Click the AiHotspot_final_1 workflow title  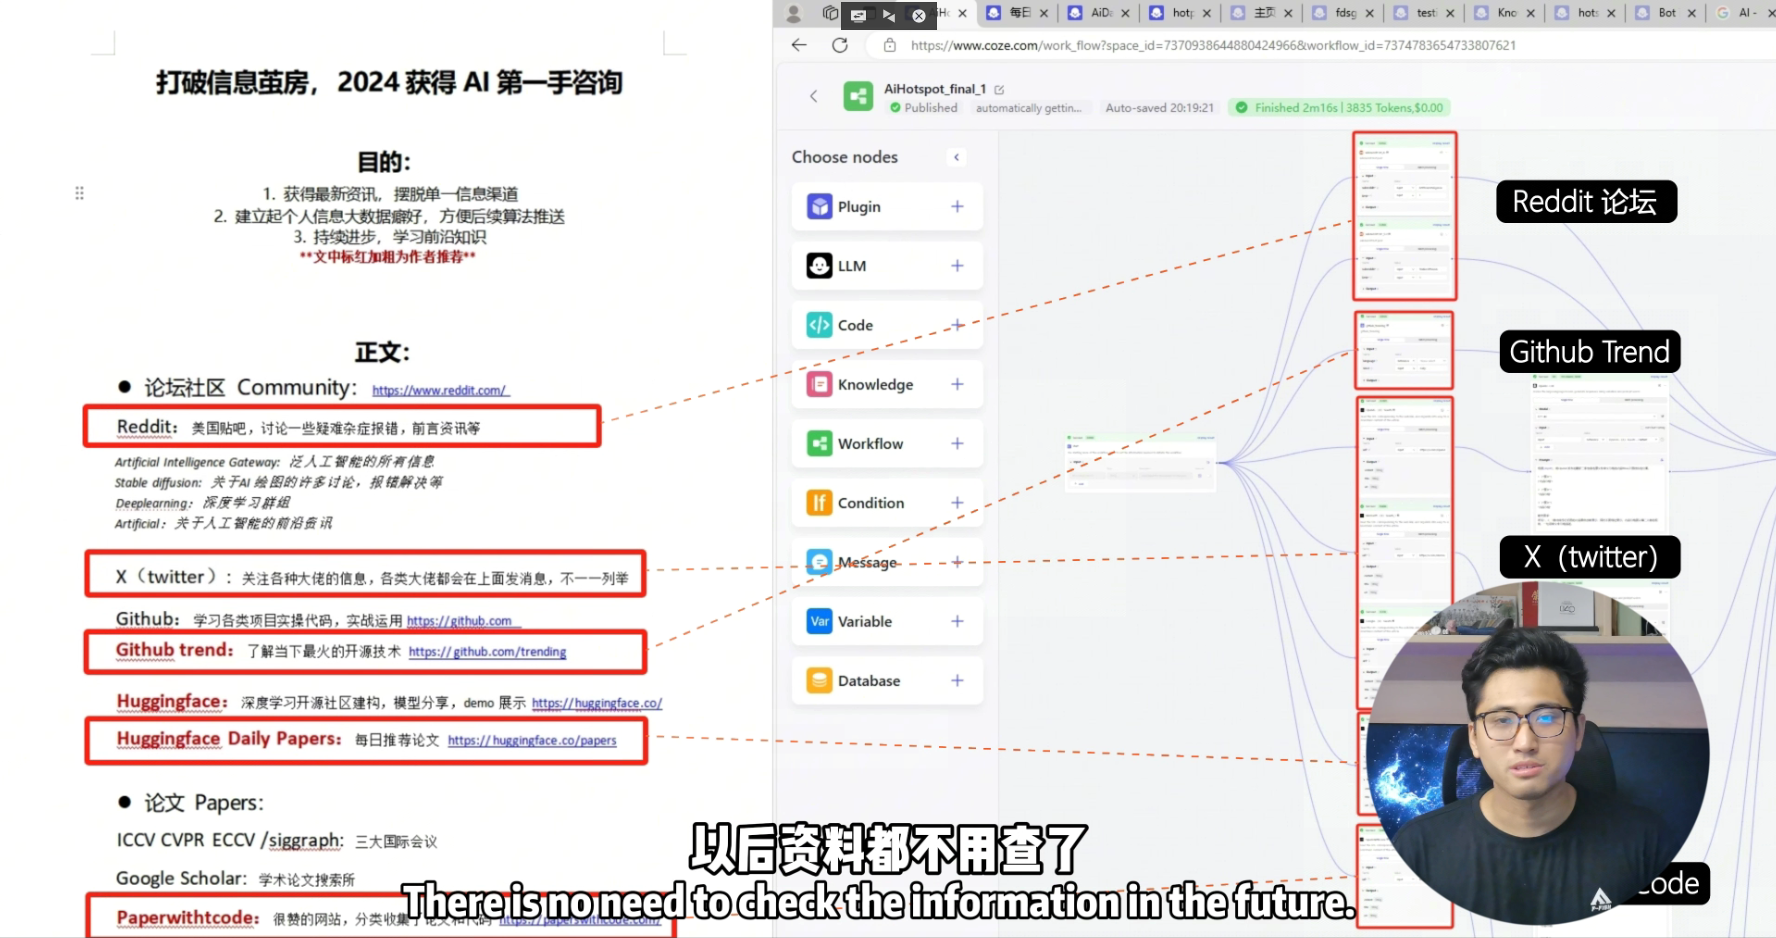point(935,89)
